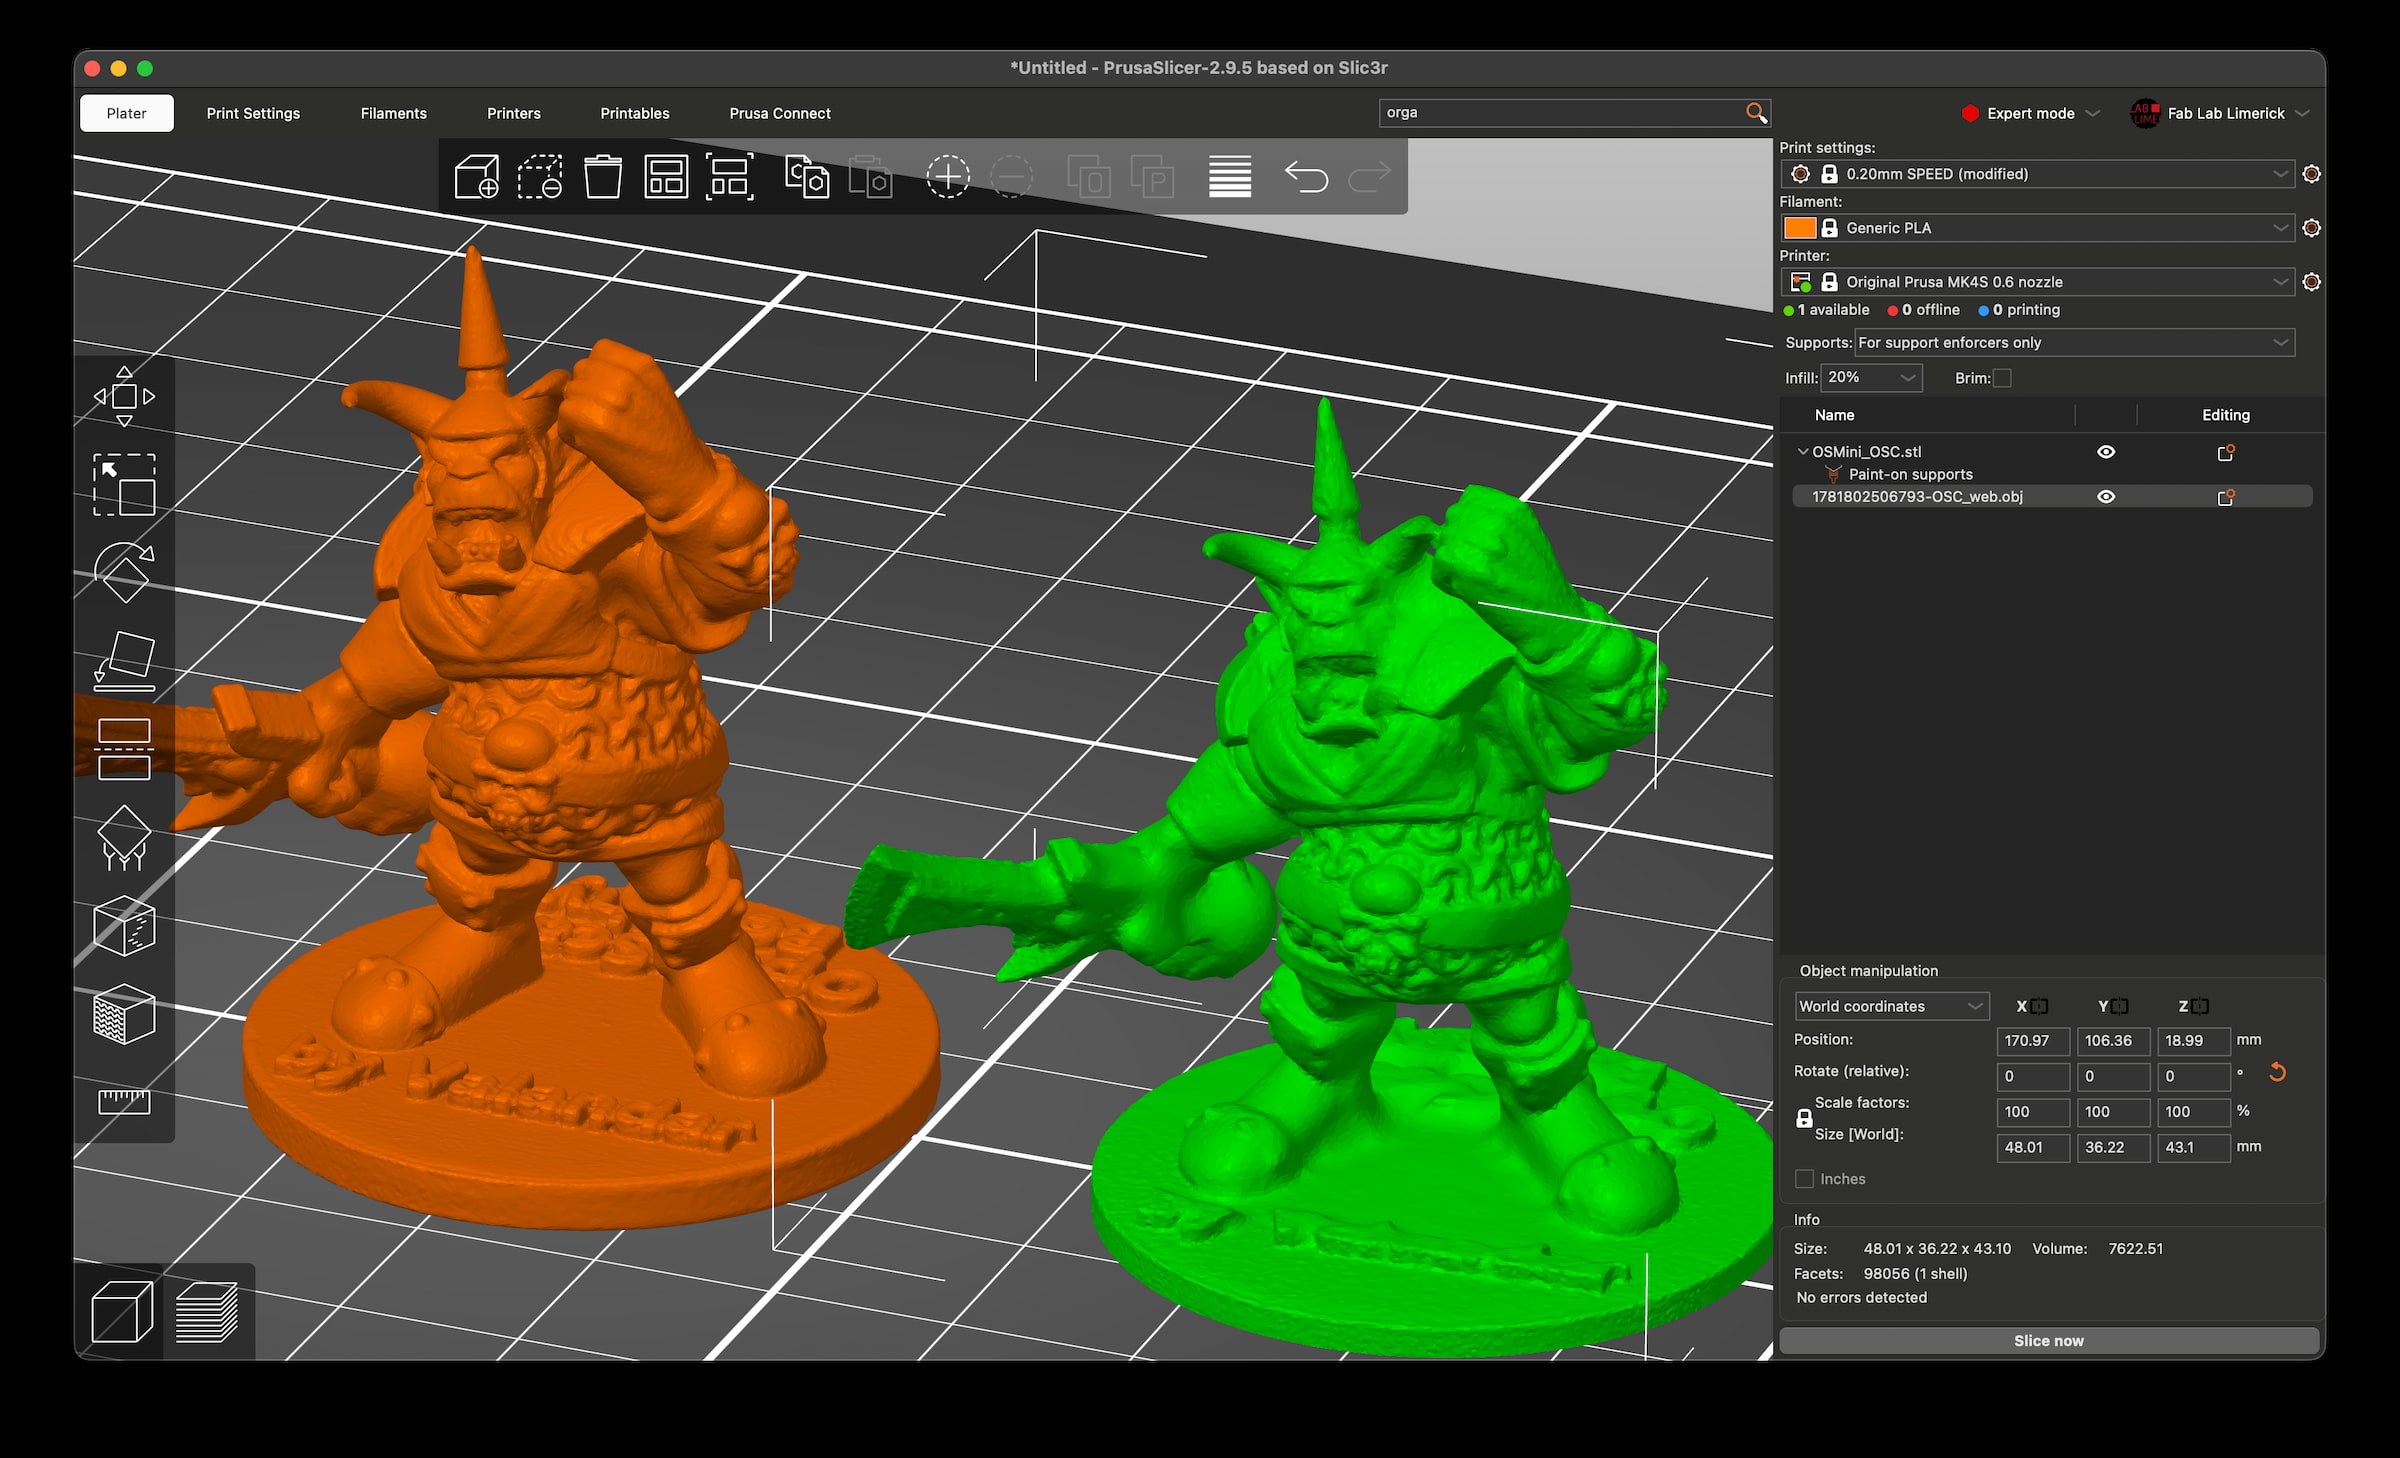Open the Printers tab

click(514, 113)
